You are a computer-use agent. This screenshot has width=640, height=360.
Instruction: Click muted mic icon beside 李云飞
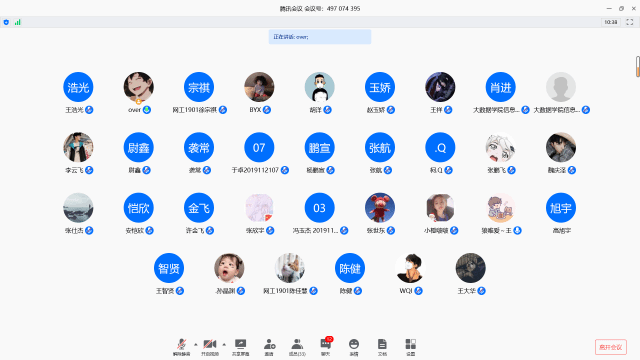(x=89, y=170)
